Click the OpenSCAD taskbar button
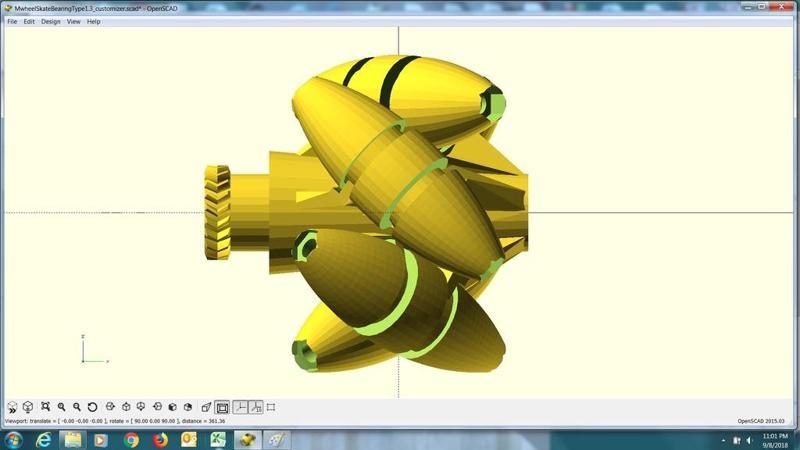The width and height of the screenshot is (800, 450). point(247,440)
